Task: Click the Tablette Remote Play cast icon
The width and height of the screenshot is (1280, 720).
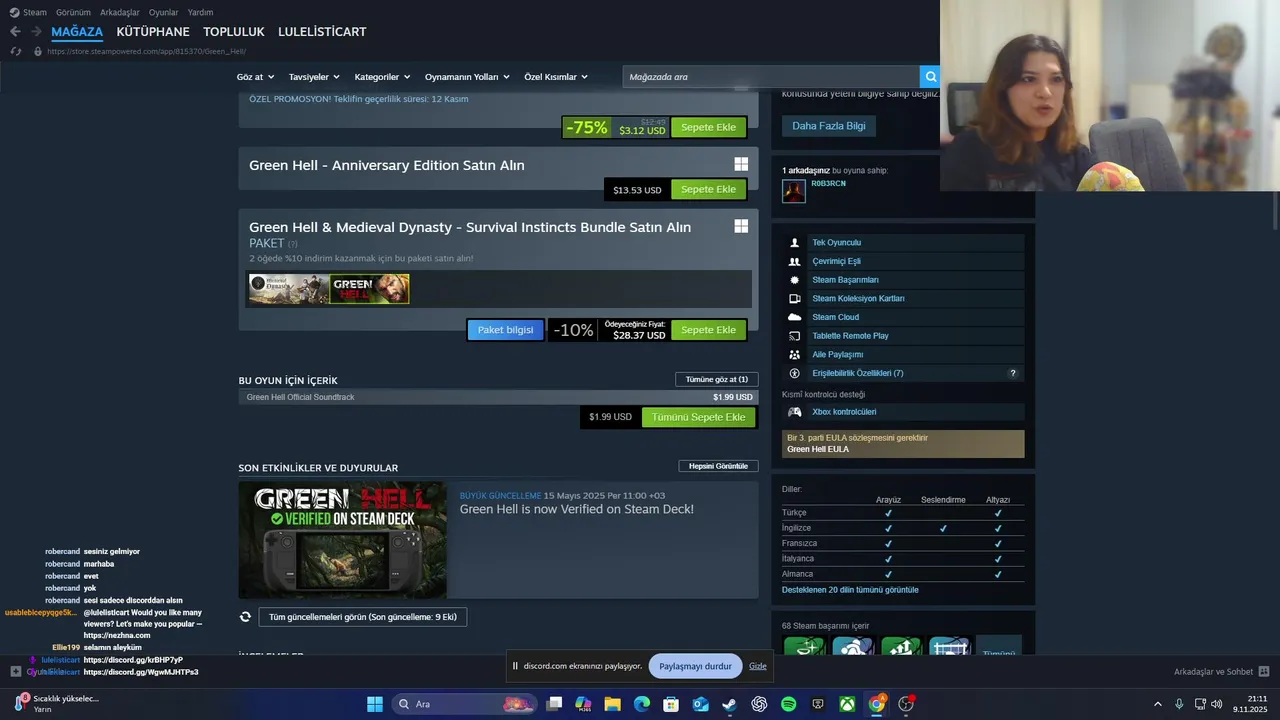Action: coord(795,336)
